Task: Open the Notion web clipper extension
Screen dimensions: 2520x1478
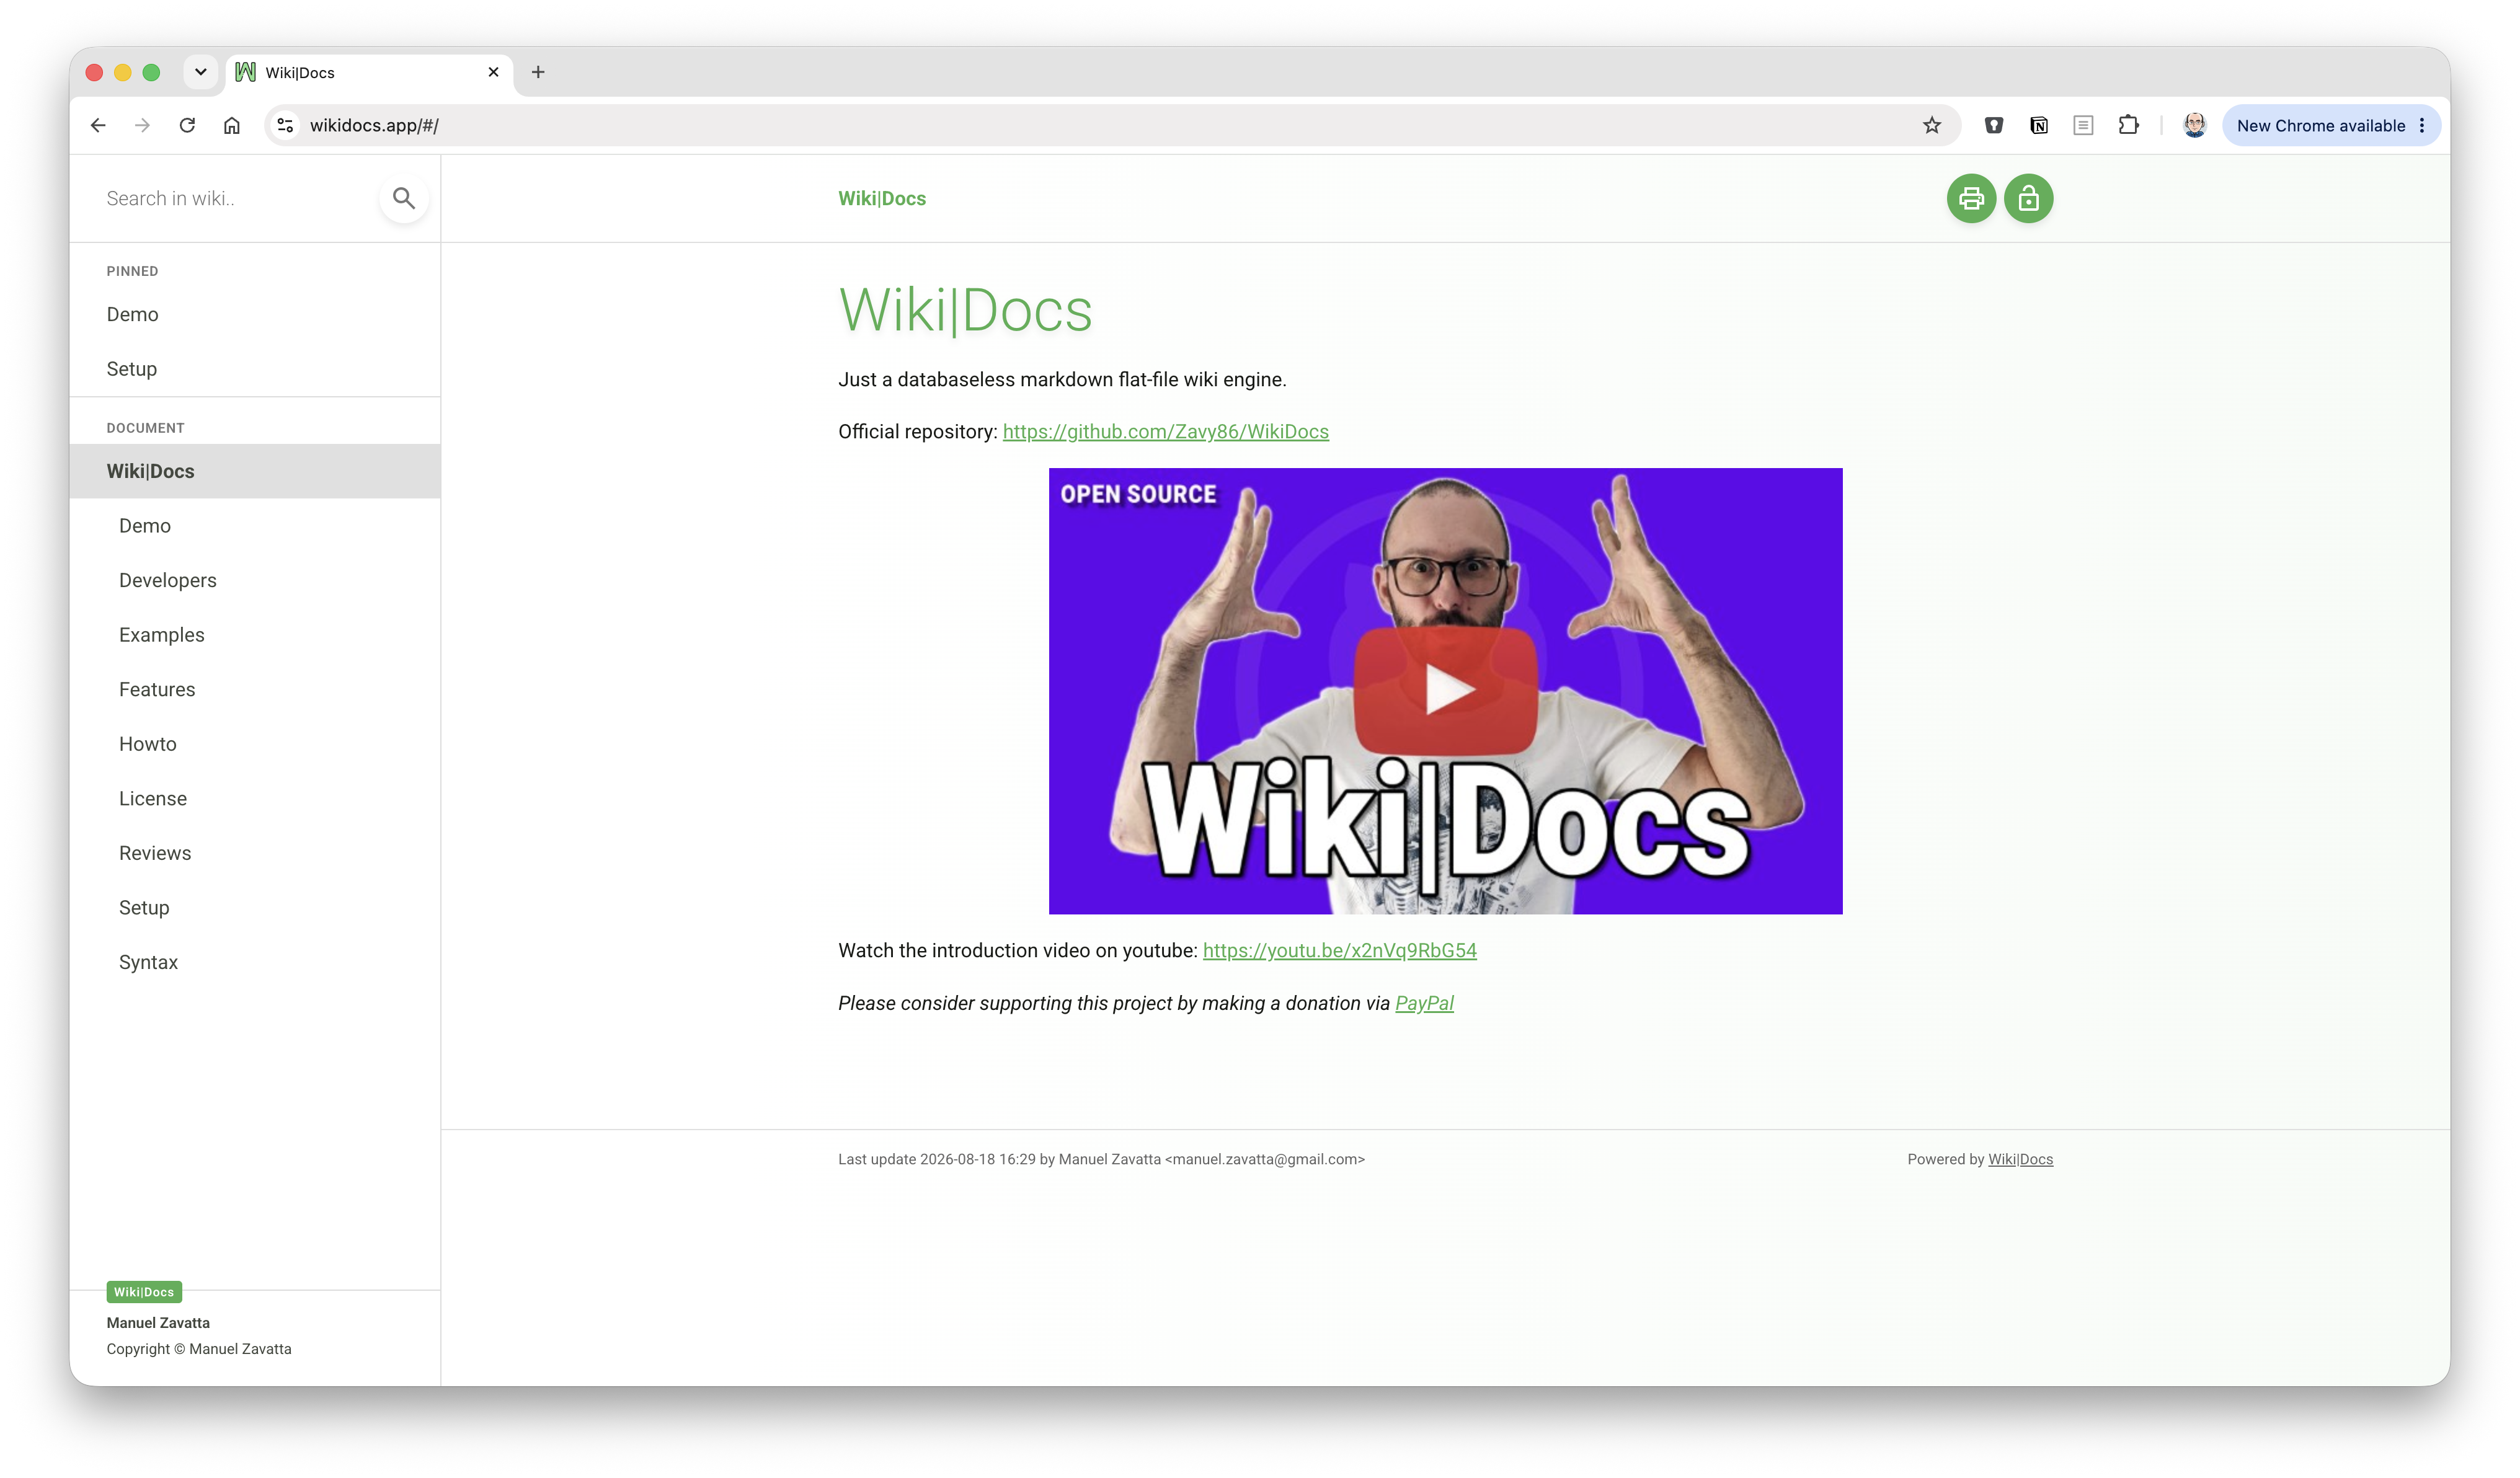Action: click(2038, 125)
